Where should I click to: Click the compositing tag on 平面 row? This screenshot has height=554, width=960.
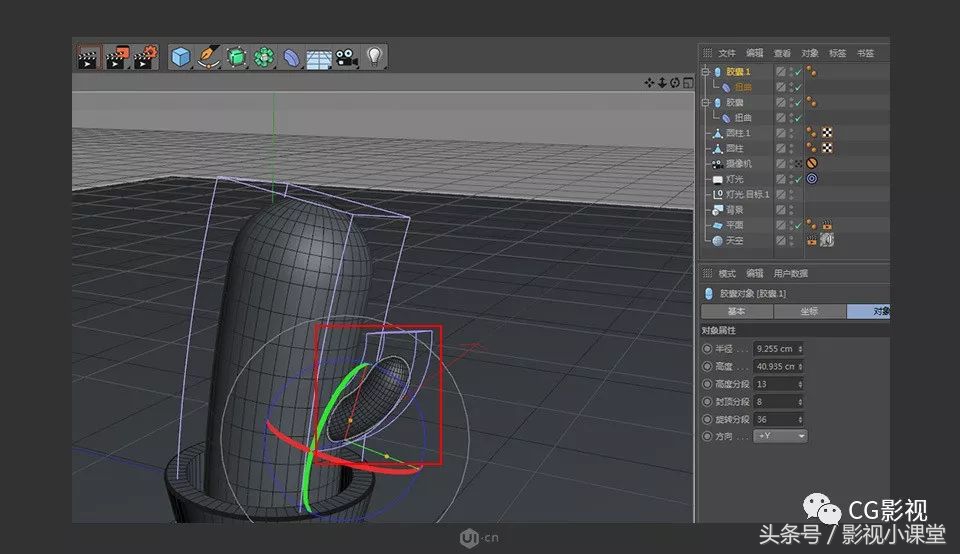coord(827,225)
